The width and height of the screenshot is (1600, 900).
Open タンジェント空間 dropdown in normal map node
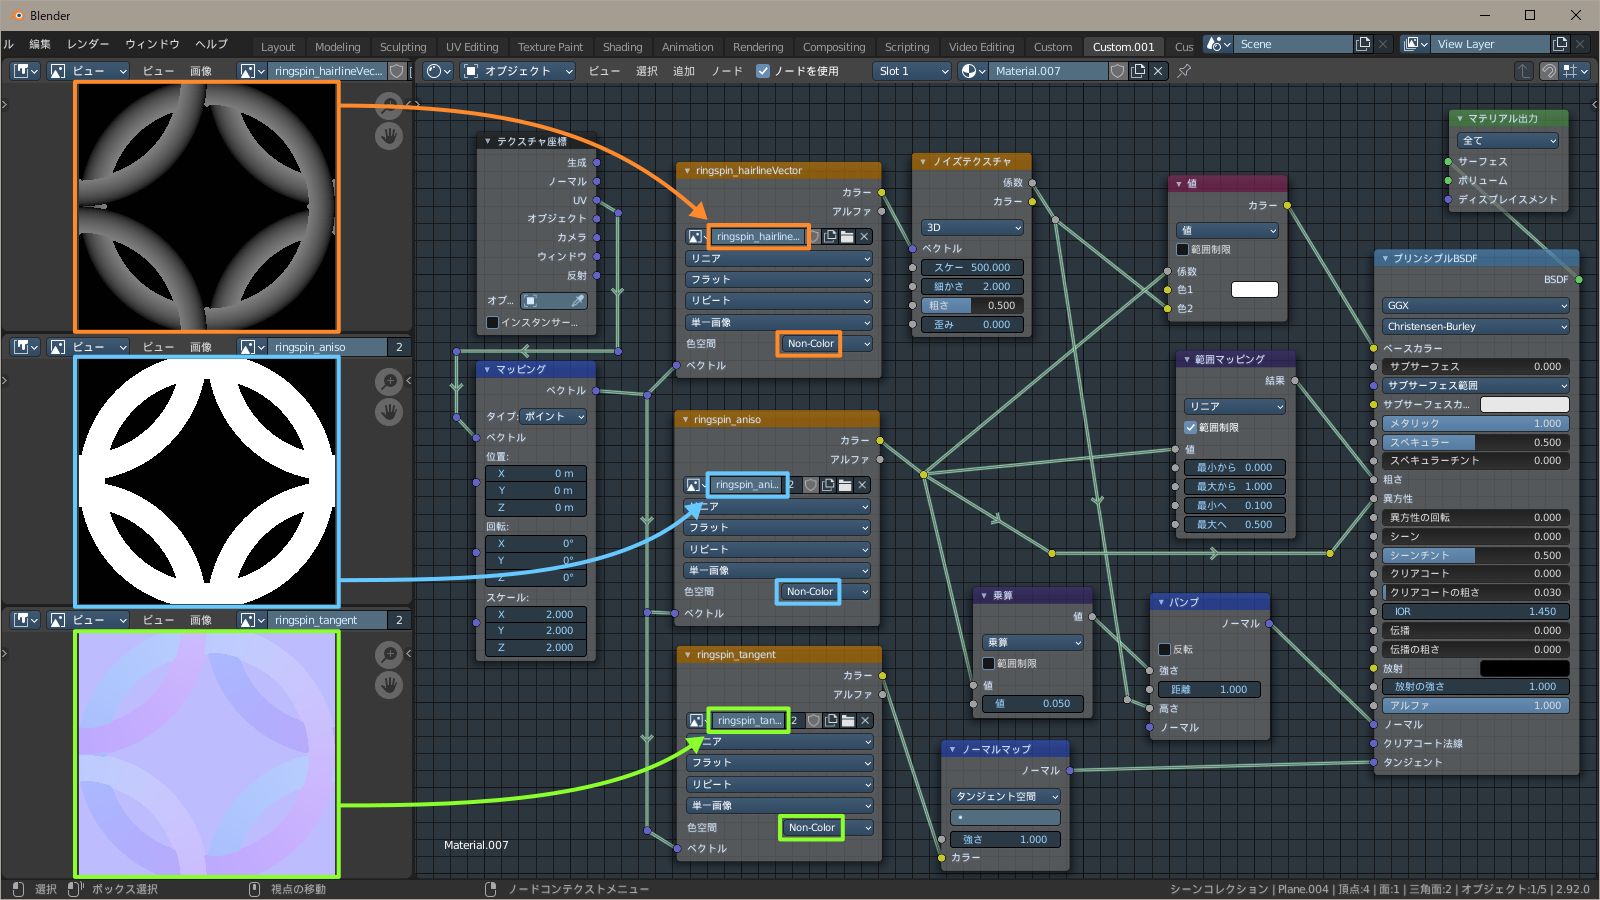[1005, 797]
